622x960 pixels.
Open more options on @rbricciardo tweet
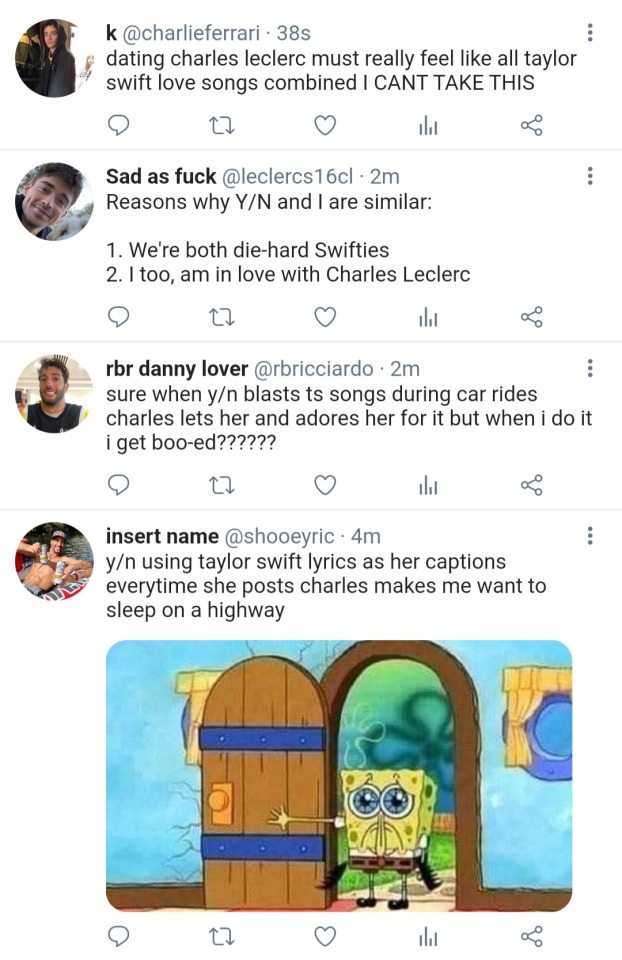pos(591,369)
